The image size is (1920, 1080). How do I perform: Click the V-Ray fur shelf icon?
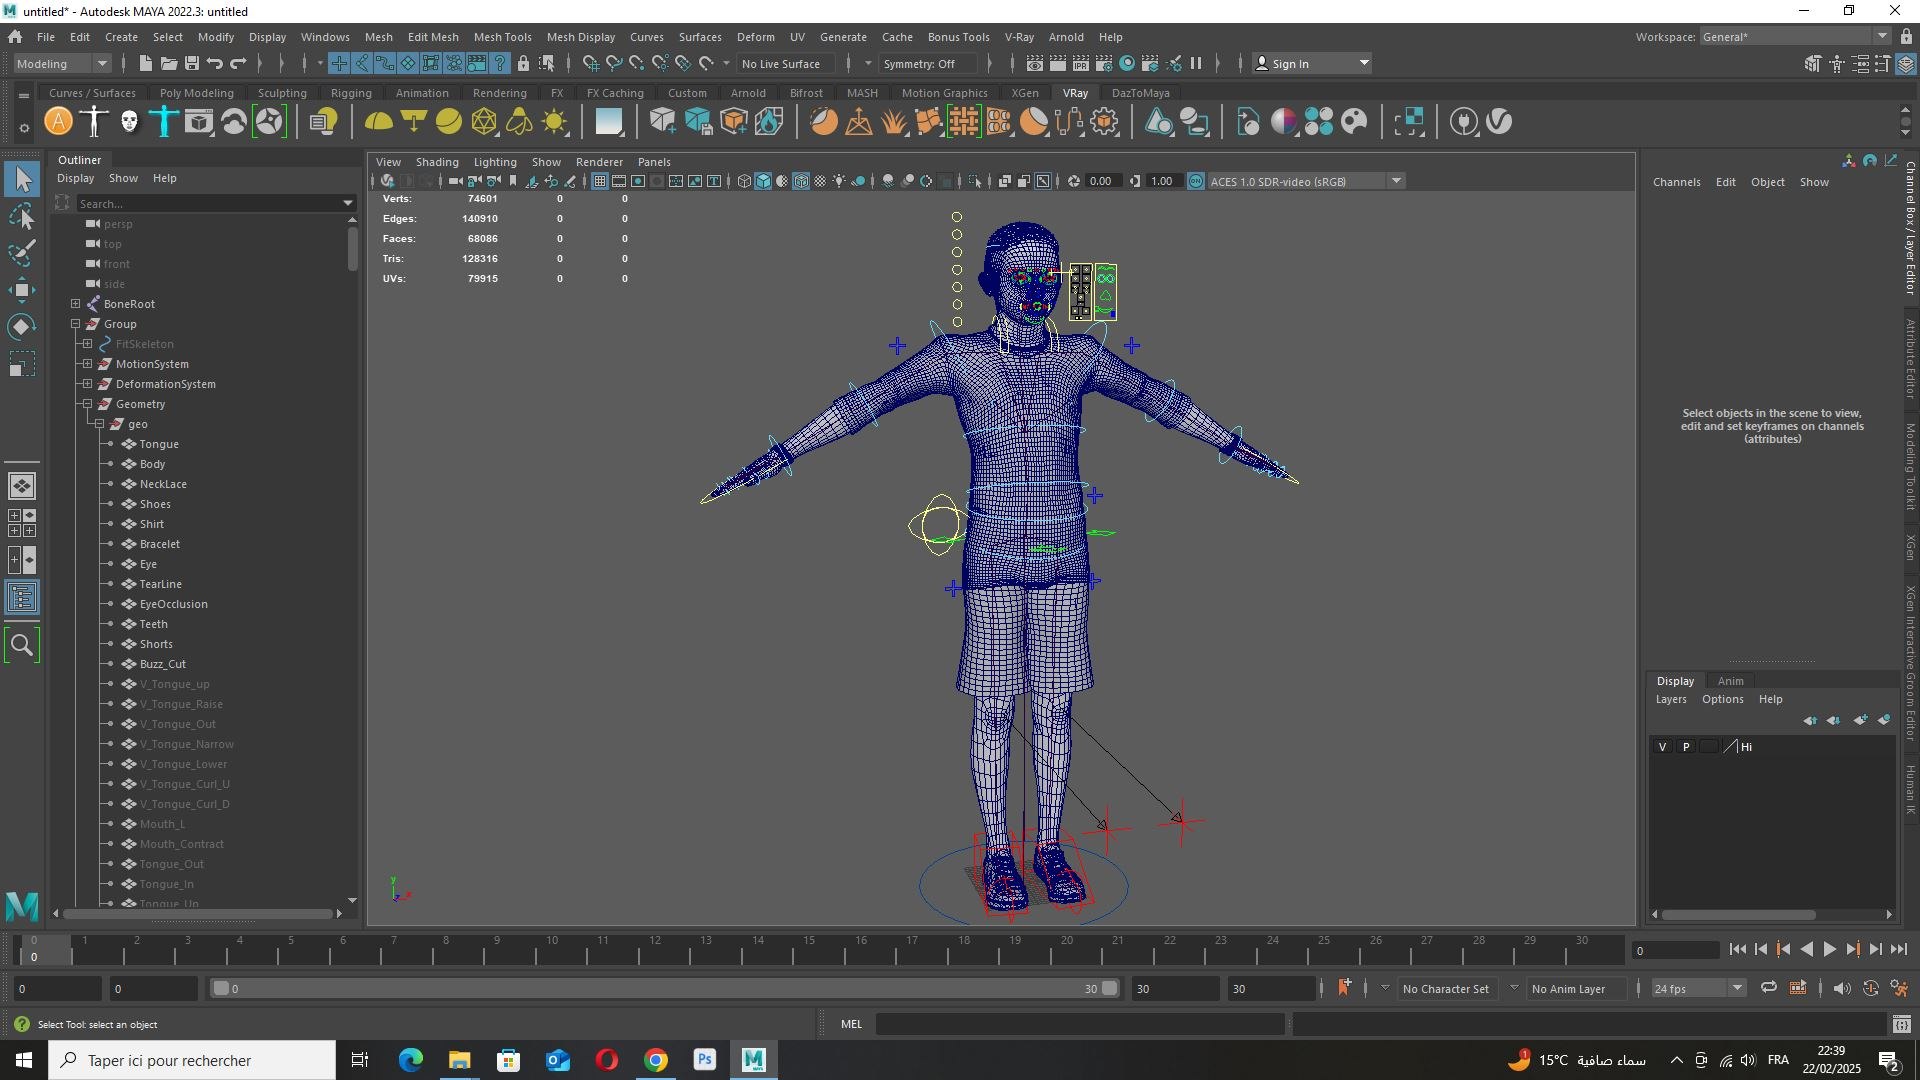pyautogui.click(x=894, y=122)
